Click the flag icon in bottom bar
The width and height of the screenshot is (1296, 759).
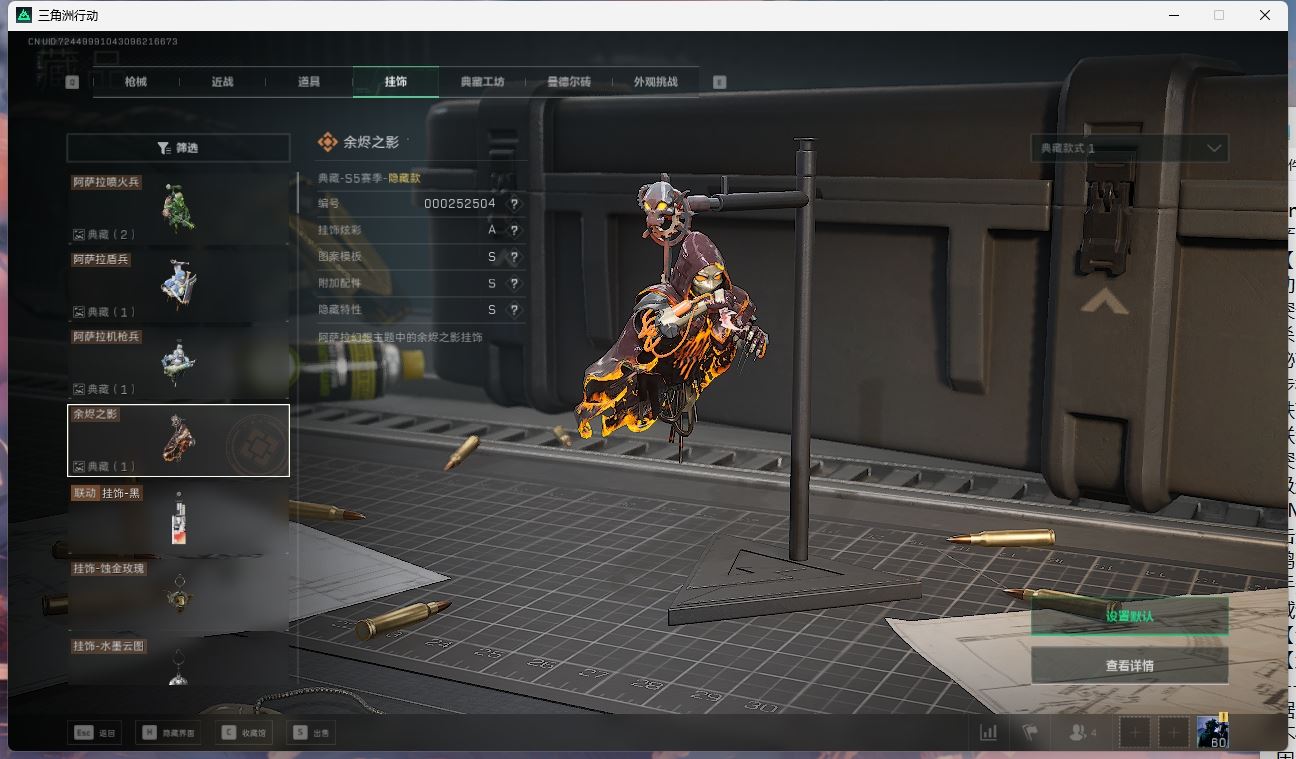click(1029, 733)
